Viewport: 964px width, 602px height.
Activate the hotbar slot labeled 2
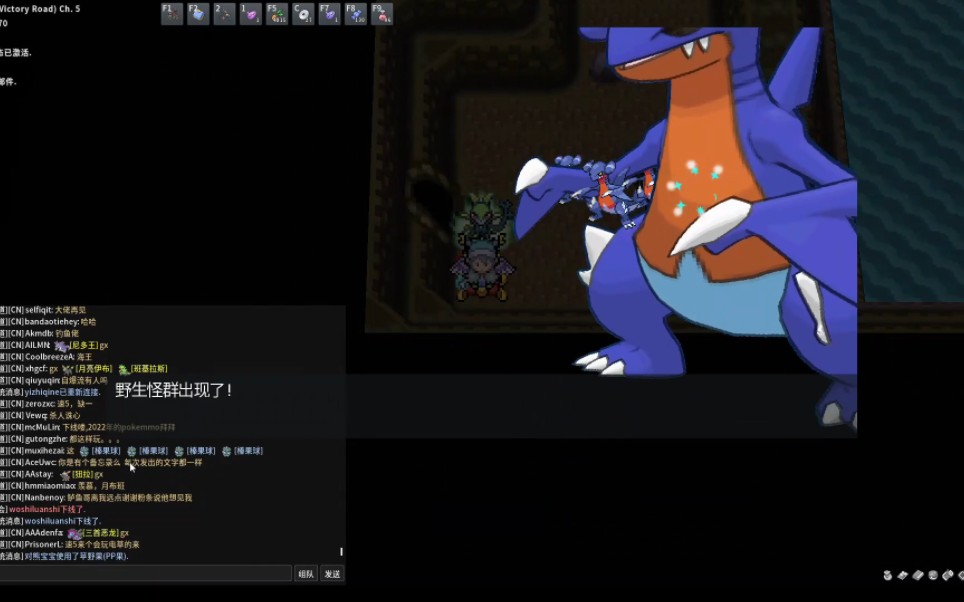tap(224, 14)
